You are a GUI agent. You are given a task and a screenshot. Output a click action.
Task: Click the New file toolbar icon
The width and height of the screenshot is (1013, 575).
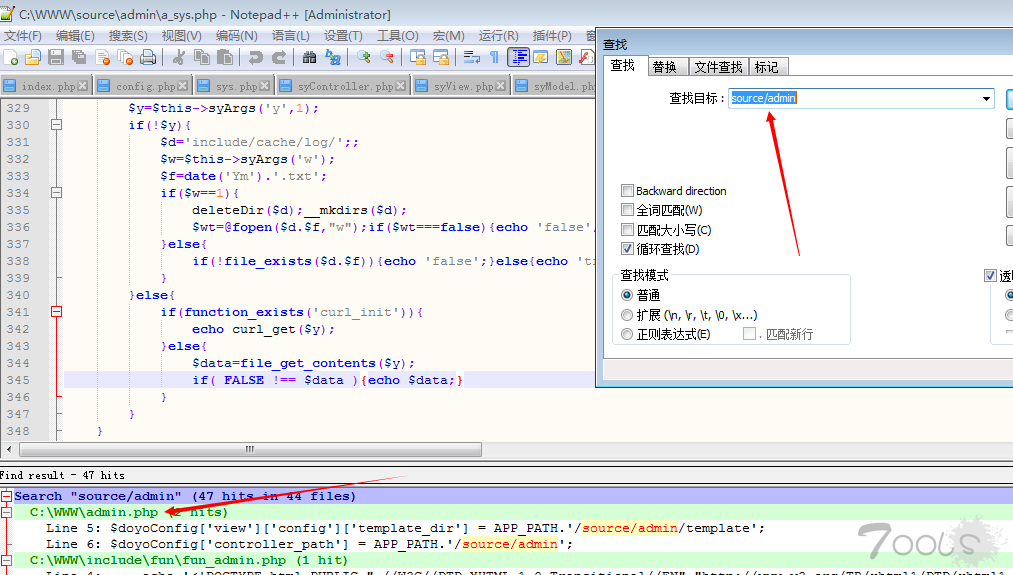(x=11, y=58)
